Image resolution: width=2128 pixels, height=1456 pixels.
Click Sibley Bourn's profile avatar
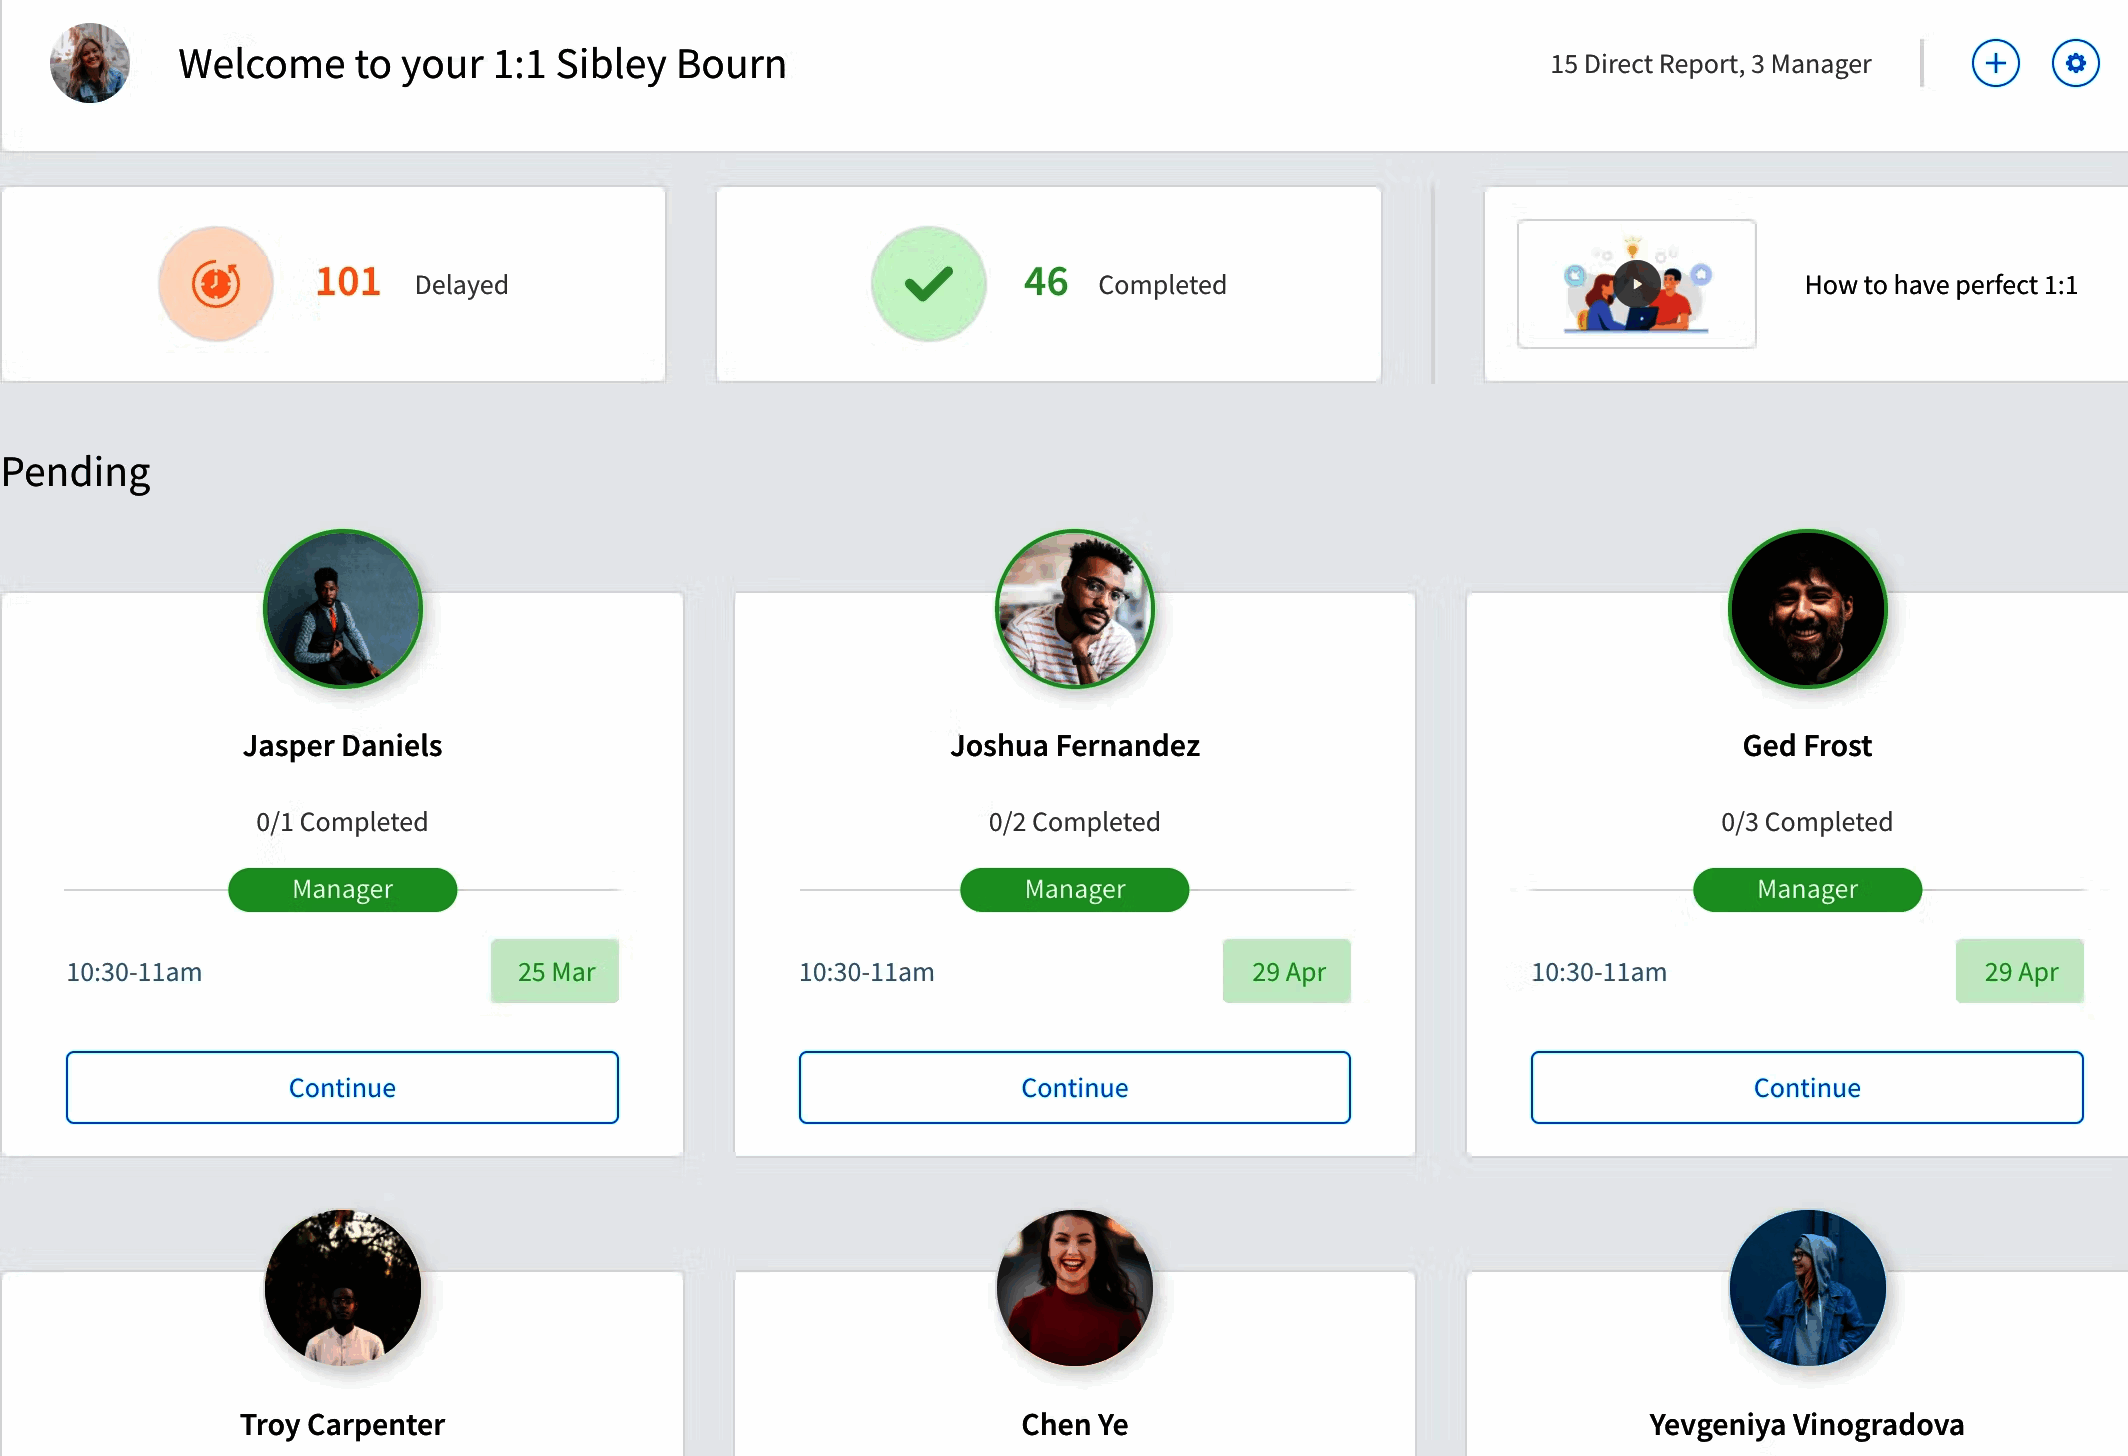coord(90,63)
